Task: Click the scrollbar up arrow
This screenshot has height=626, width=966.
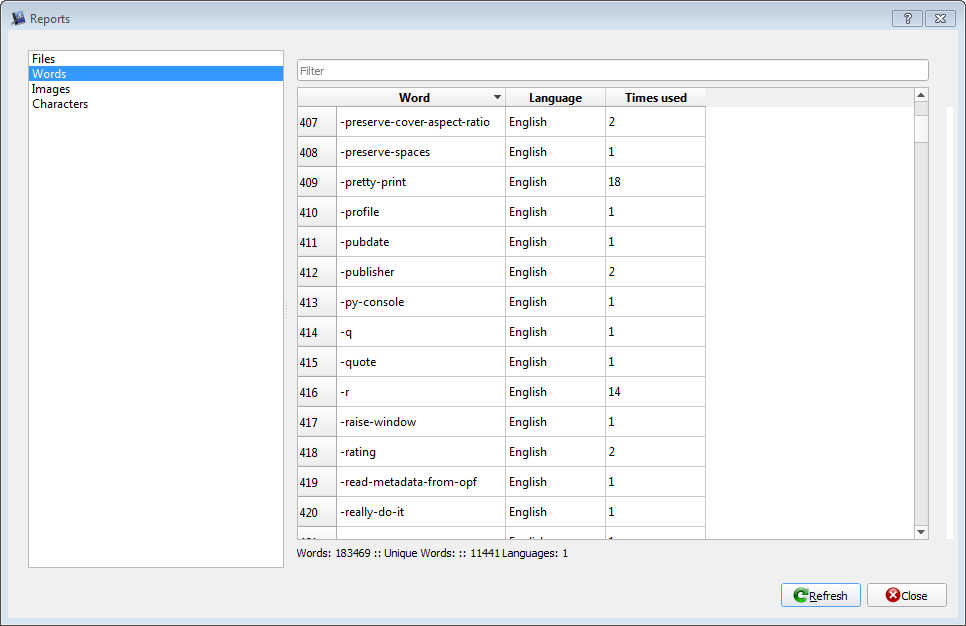Action: [x=921, y=95]
